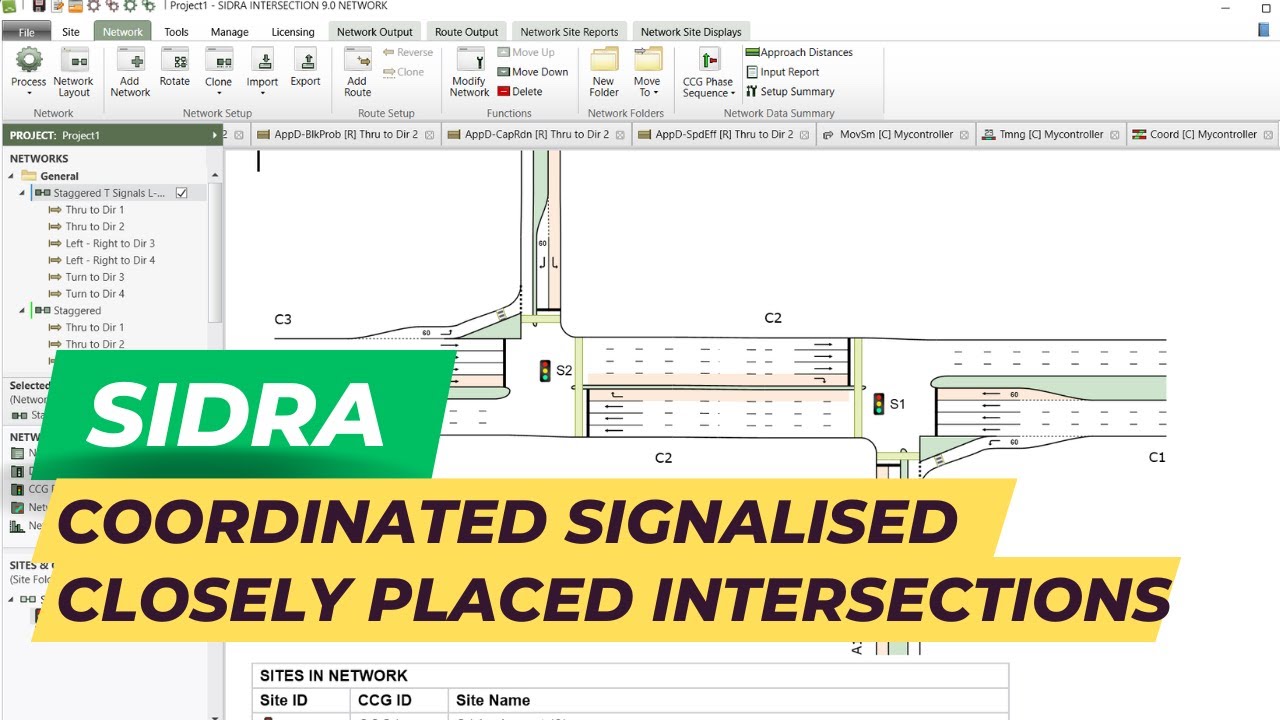Close the Tmng [C] Mycontroller tab
This screenshot has width=1280, height=720.
[1114, 135]
